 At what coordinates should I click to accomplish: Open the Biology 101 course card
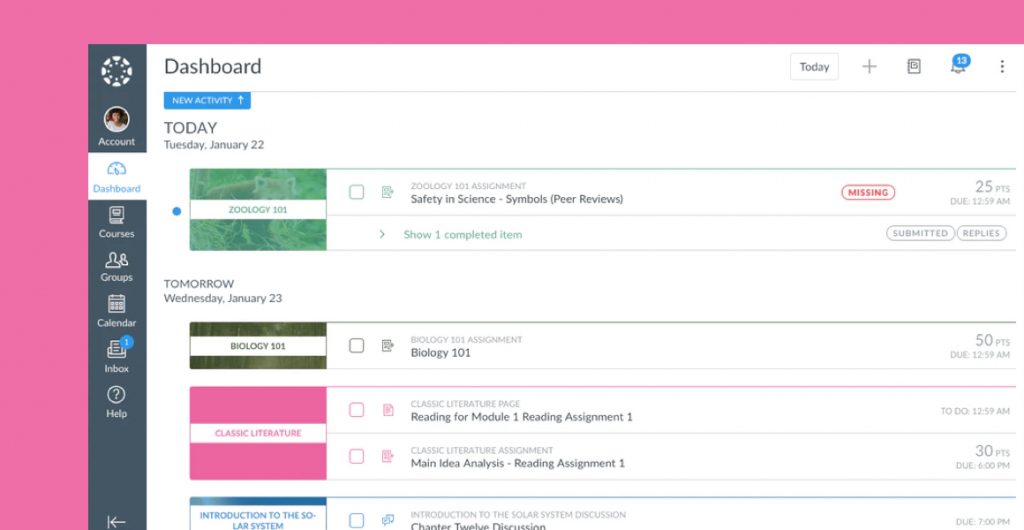tap(258, 345)
